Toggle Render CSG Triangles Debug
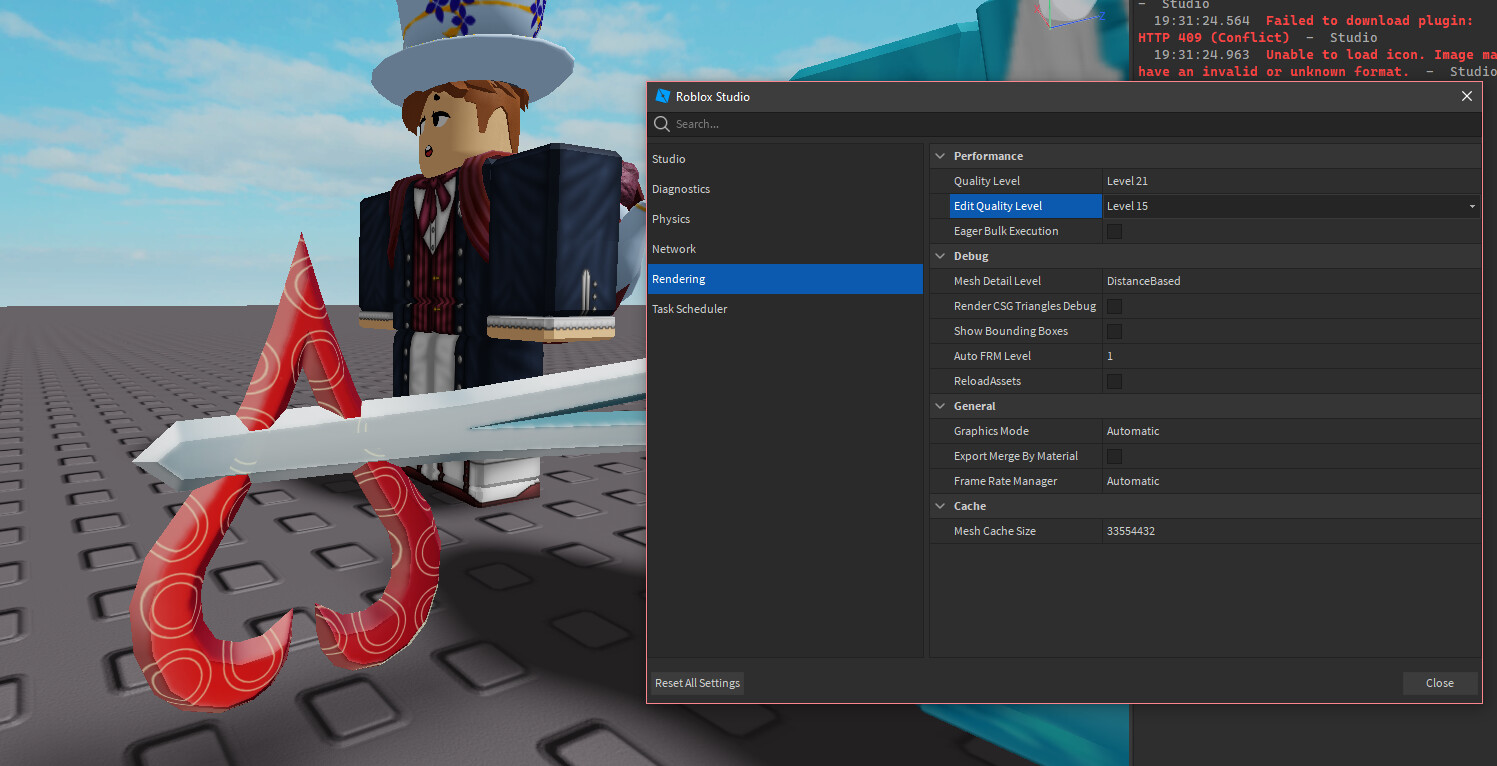Viewport: 1497px width, 766px height. pyautogui.click(x=1114, y=306)
